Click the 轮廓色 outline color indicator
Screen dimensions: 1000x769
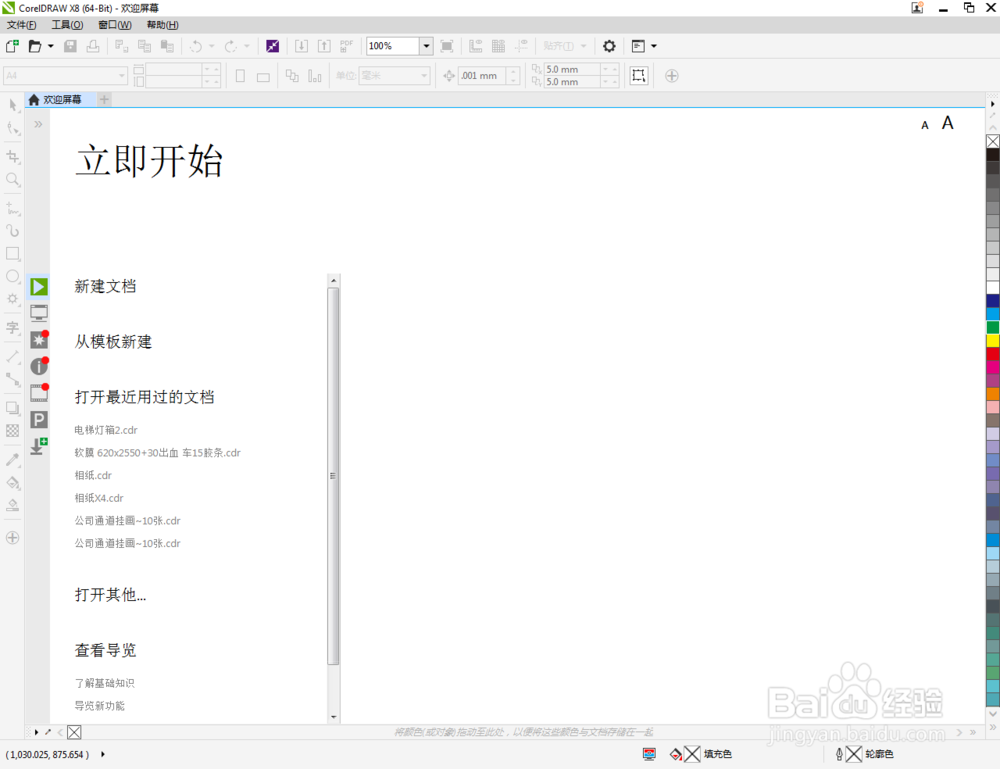coord(864,754)
